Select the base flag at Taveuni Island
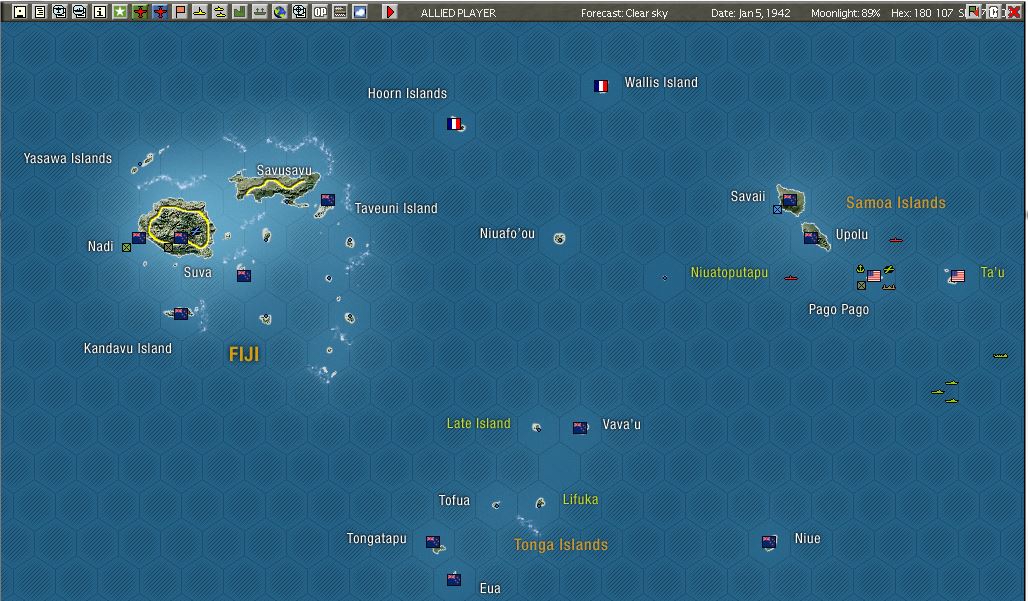The height and width of the screenshot is (601, 1028). pyautogui.click(x=328, y=199)
